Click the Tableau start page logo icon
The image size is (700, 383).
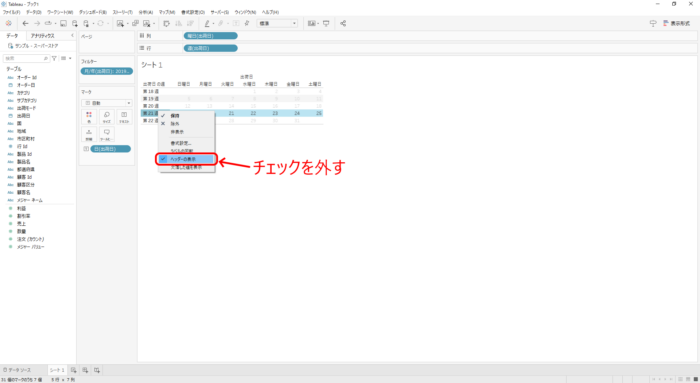click(x=8, y=23)
